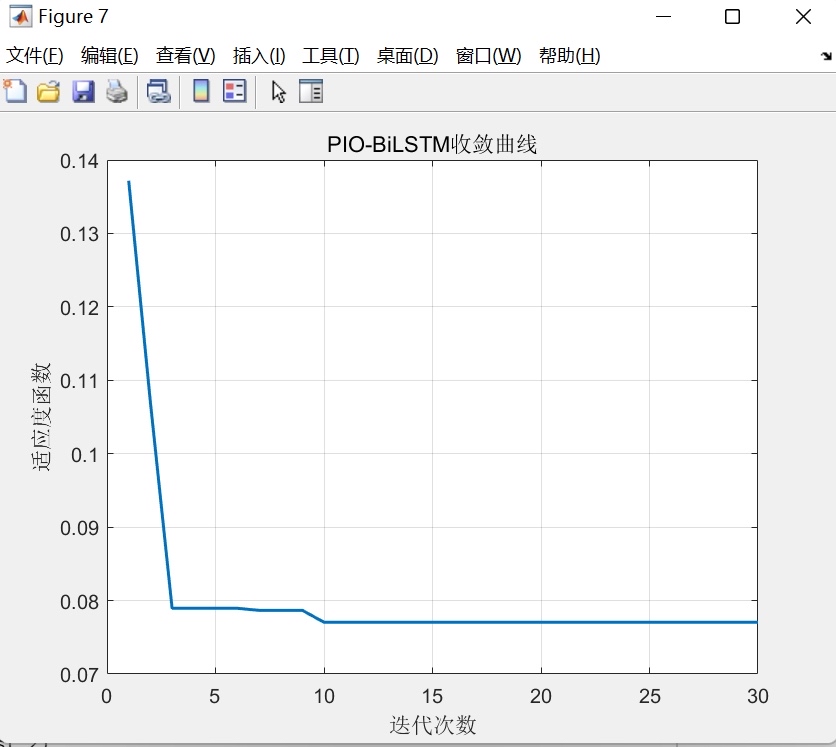This screenshot has width=836, height=747.
Task: Open a file with the folder icon
Action: click(49, 92)
